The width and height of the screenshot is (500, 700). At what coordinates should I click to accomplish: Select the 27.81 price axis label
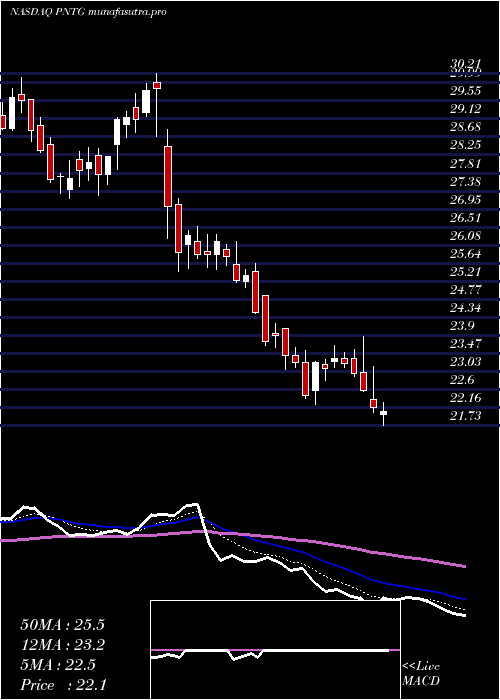point(465,163)
